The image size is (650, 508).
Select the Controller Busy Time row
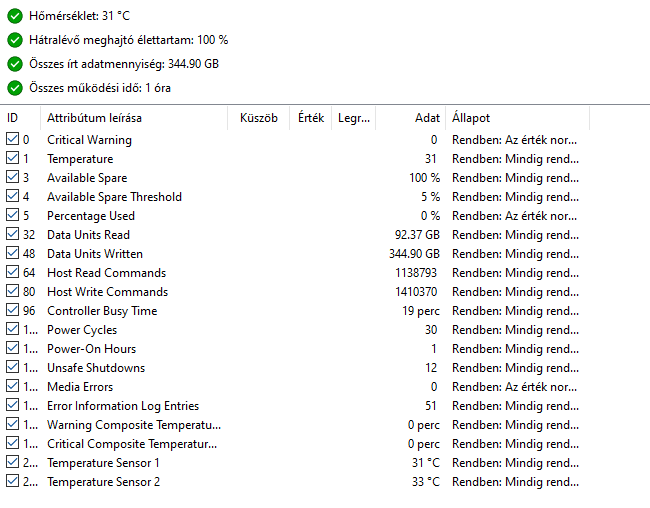pyautogui.click(x=102, y=311)
